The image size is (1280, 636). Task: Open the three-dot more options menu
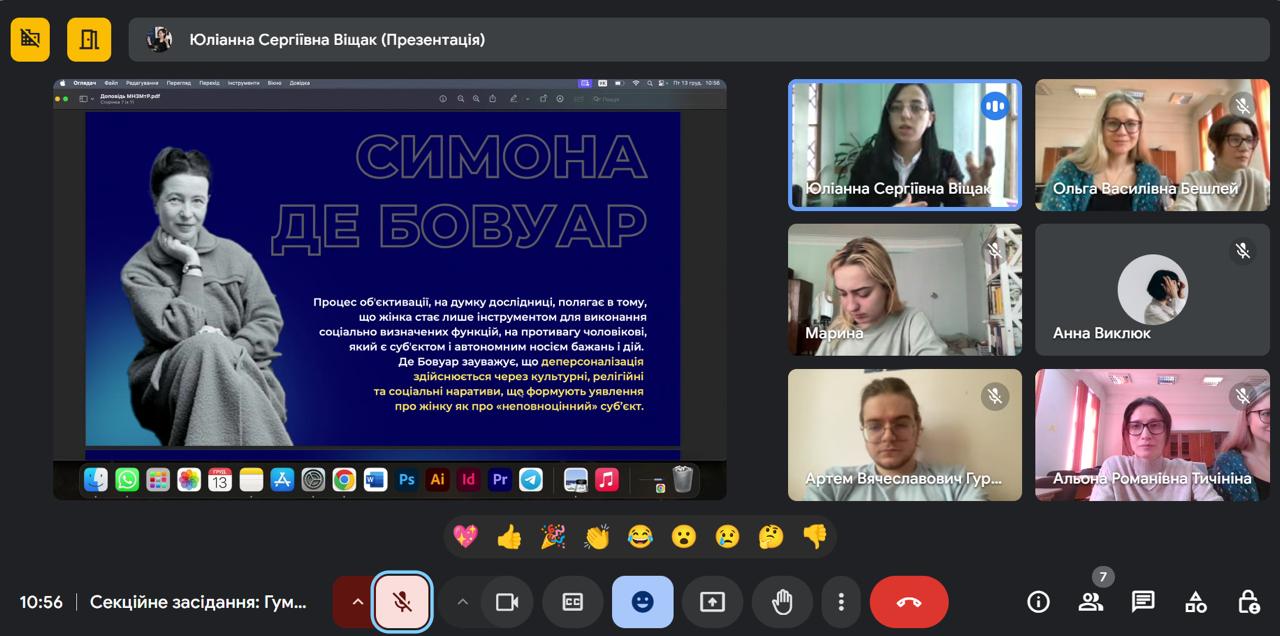click(x=841, y=601)
